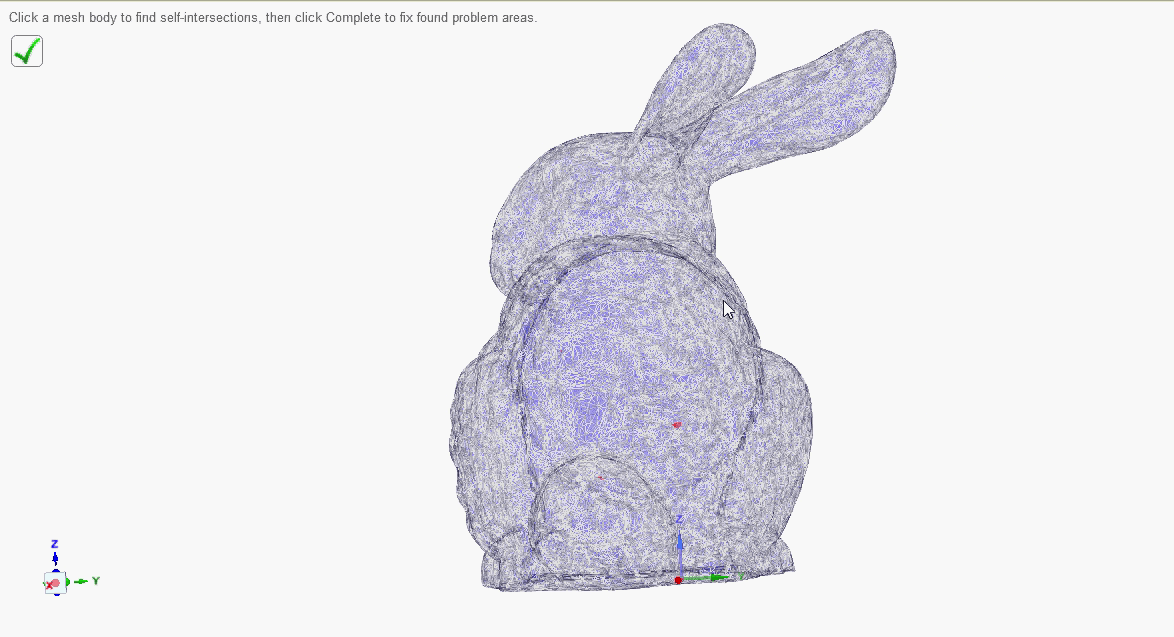The width and height of the screenshot is (1174, 637).
Task: Click the red origin point at the bunny base
Action: 678,580
